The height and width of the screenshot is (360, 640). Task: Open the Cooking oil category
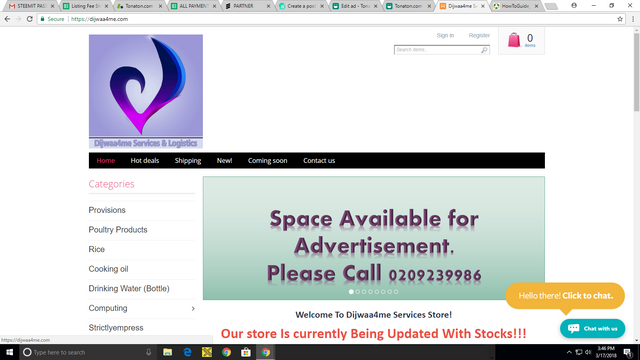108,269
